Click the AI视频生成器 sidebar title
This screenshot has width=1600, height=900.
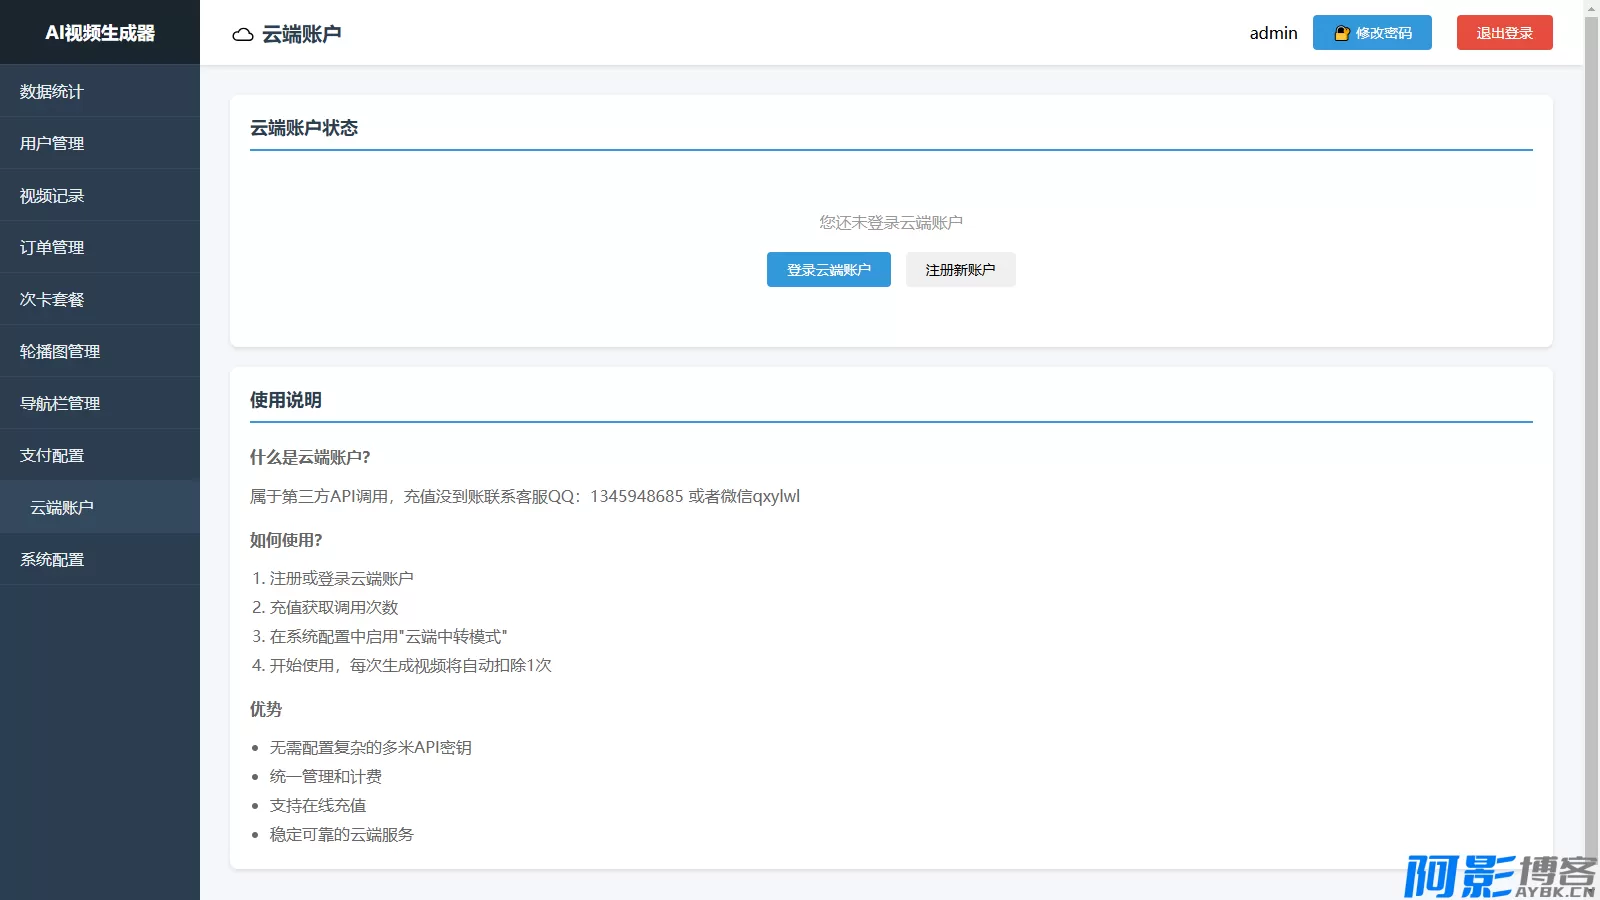100,33
